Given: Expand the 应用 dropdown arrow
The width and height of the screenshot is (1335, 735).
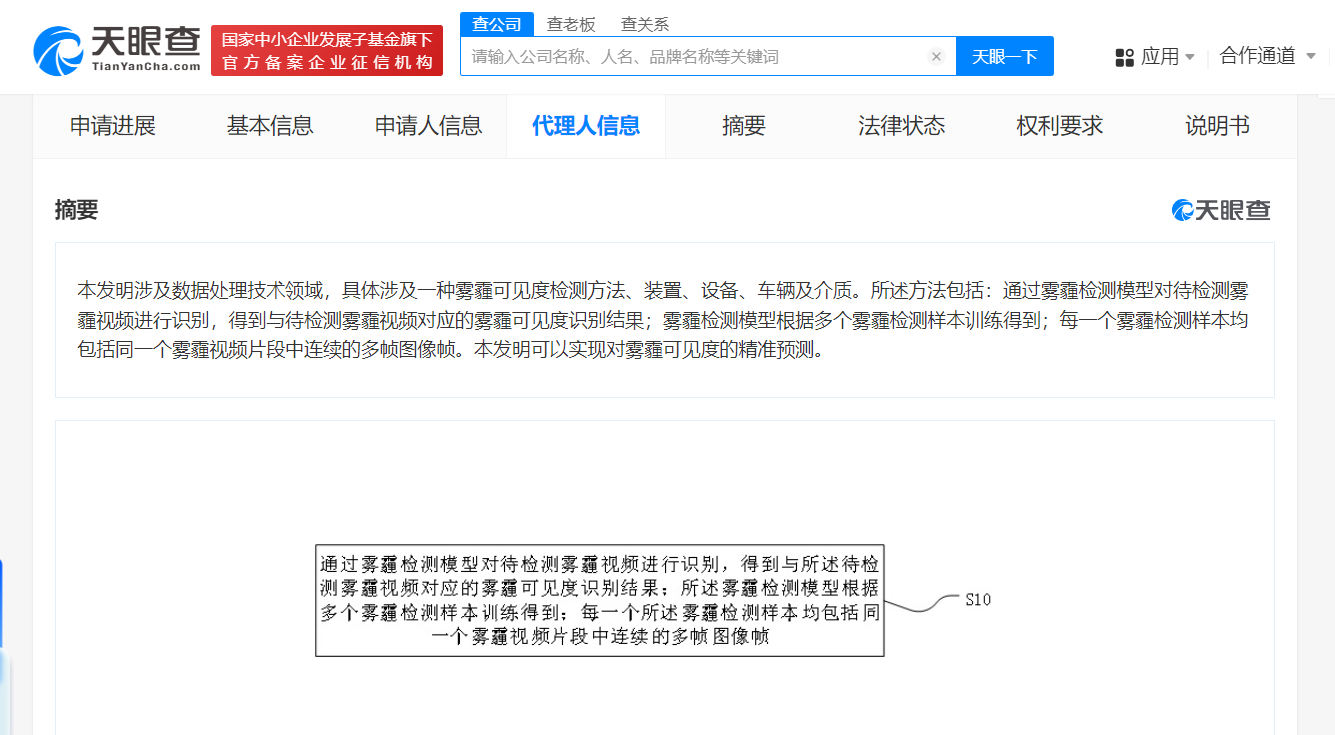Looking at the screenshot, I should [1190, 57].
